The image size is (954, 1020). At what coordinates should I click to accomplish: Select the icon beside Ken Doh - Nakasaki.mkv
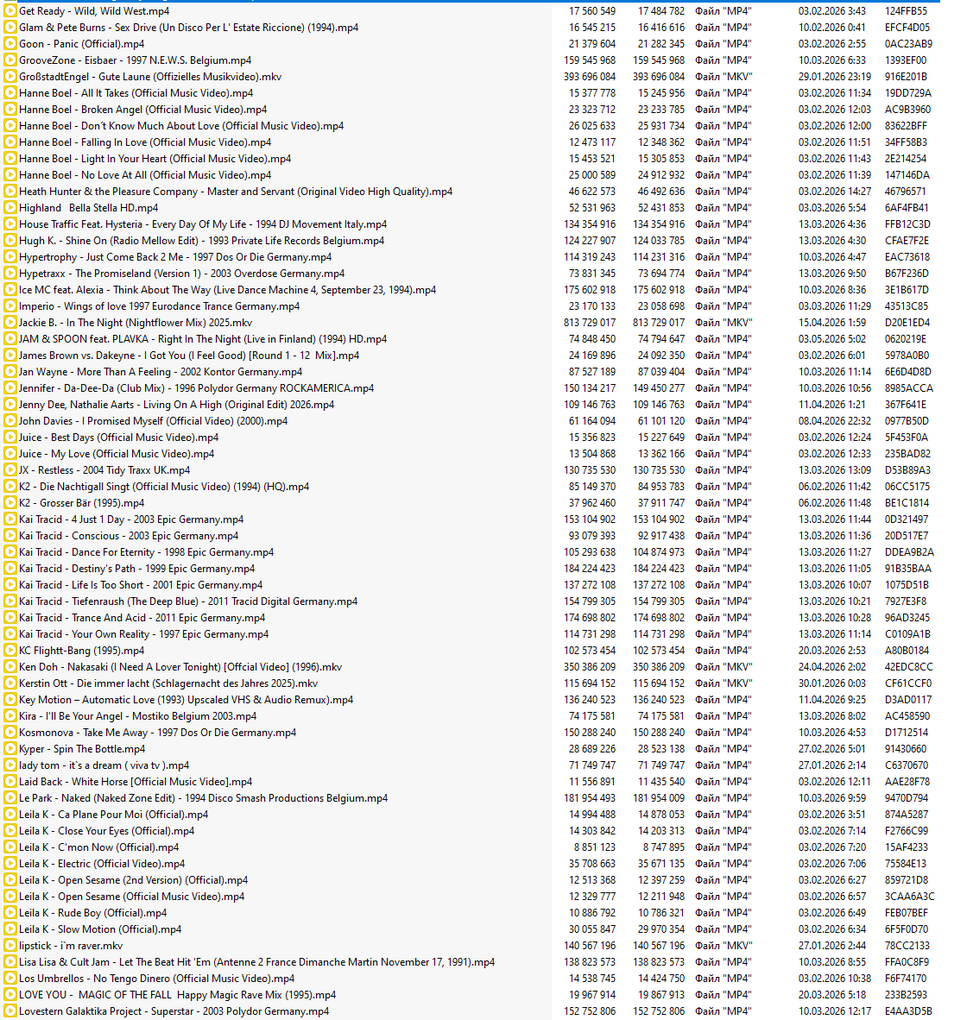pyautogui.click(x=10, y=667)
